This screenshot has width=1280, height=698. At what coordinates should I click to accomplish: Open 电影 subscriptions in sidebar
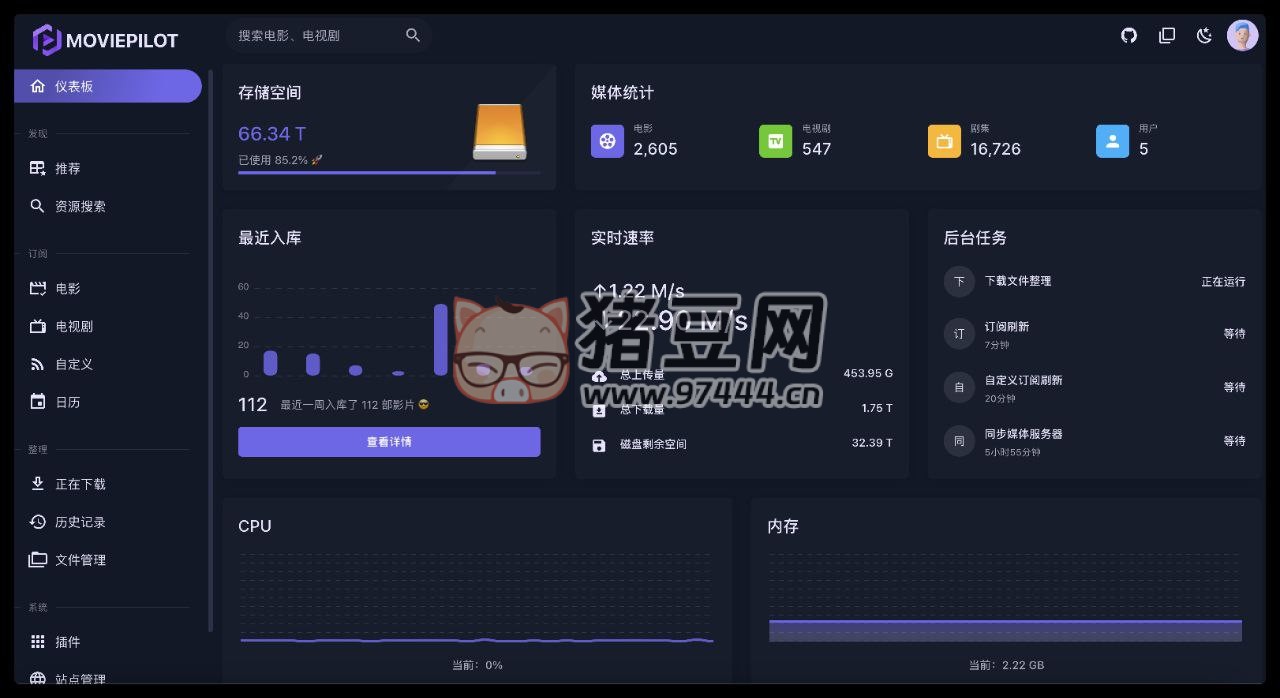click(67, 288)
